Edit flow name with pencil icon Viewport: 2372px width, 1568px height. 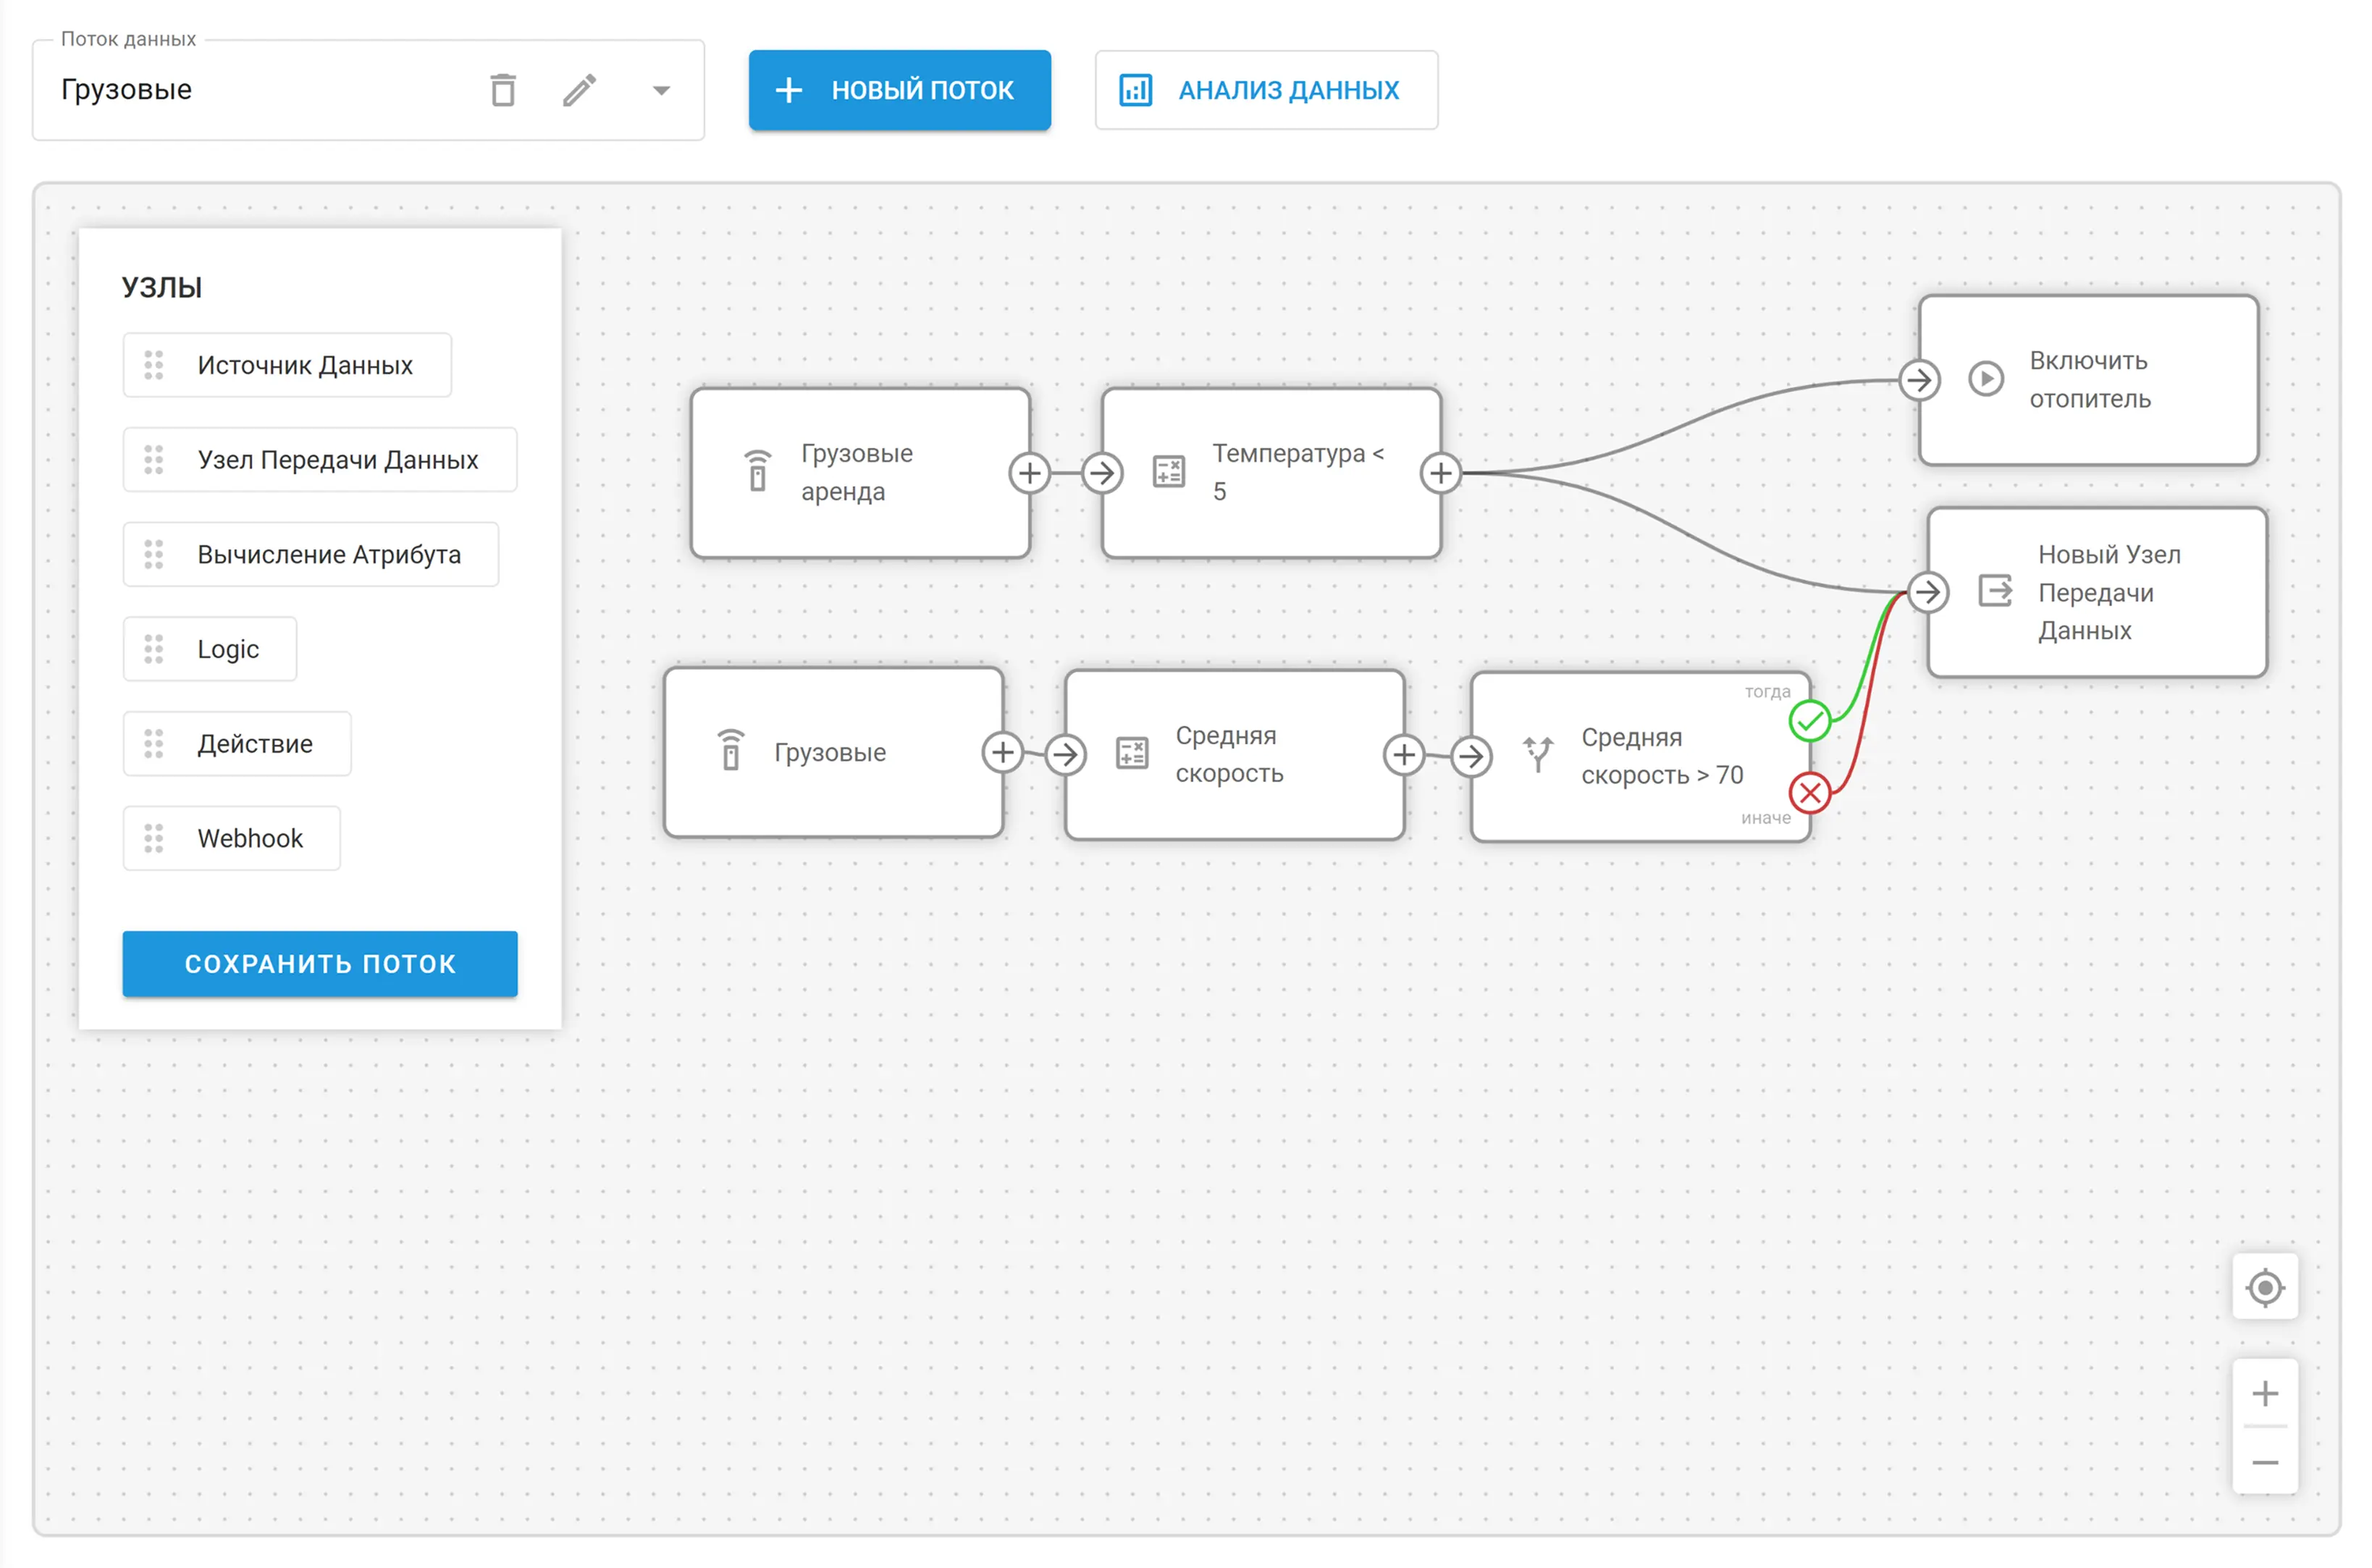580,90
